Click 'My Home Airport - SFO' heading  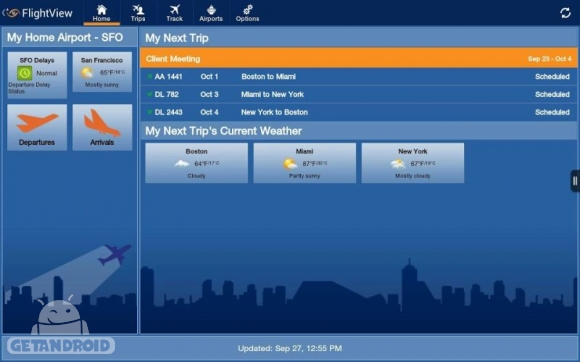[x=65, y=37]
